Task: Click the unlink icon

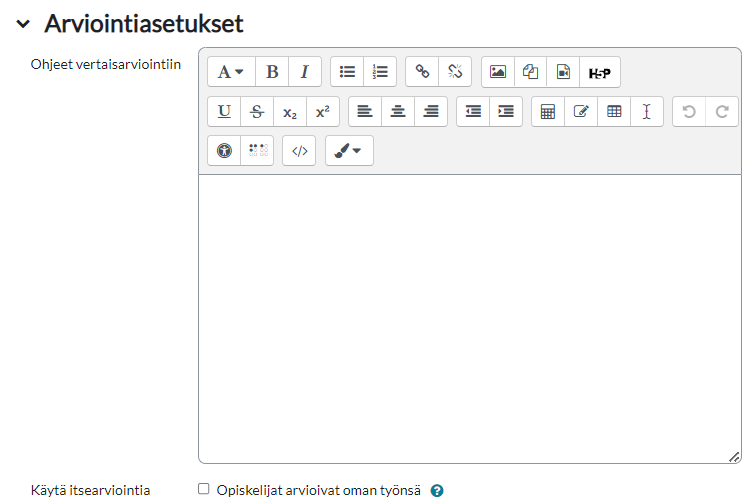Action: pos(455,72)
